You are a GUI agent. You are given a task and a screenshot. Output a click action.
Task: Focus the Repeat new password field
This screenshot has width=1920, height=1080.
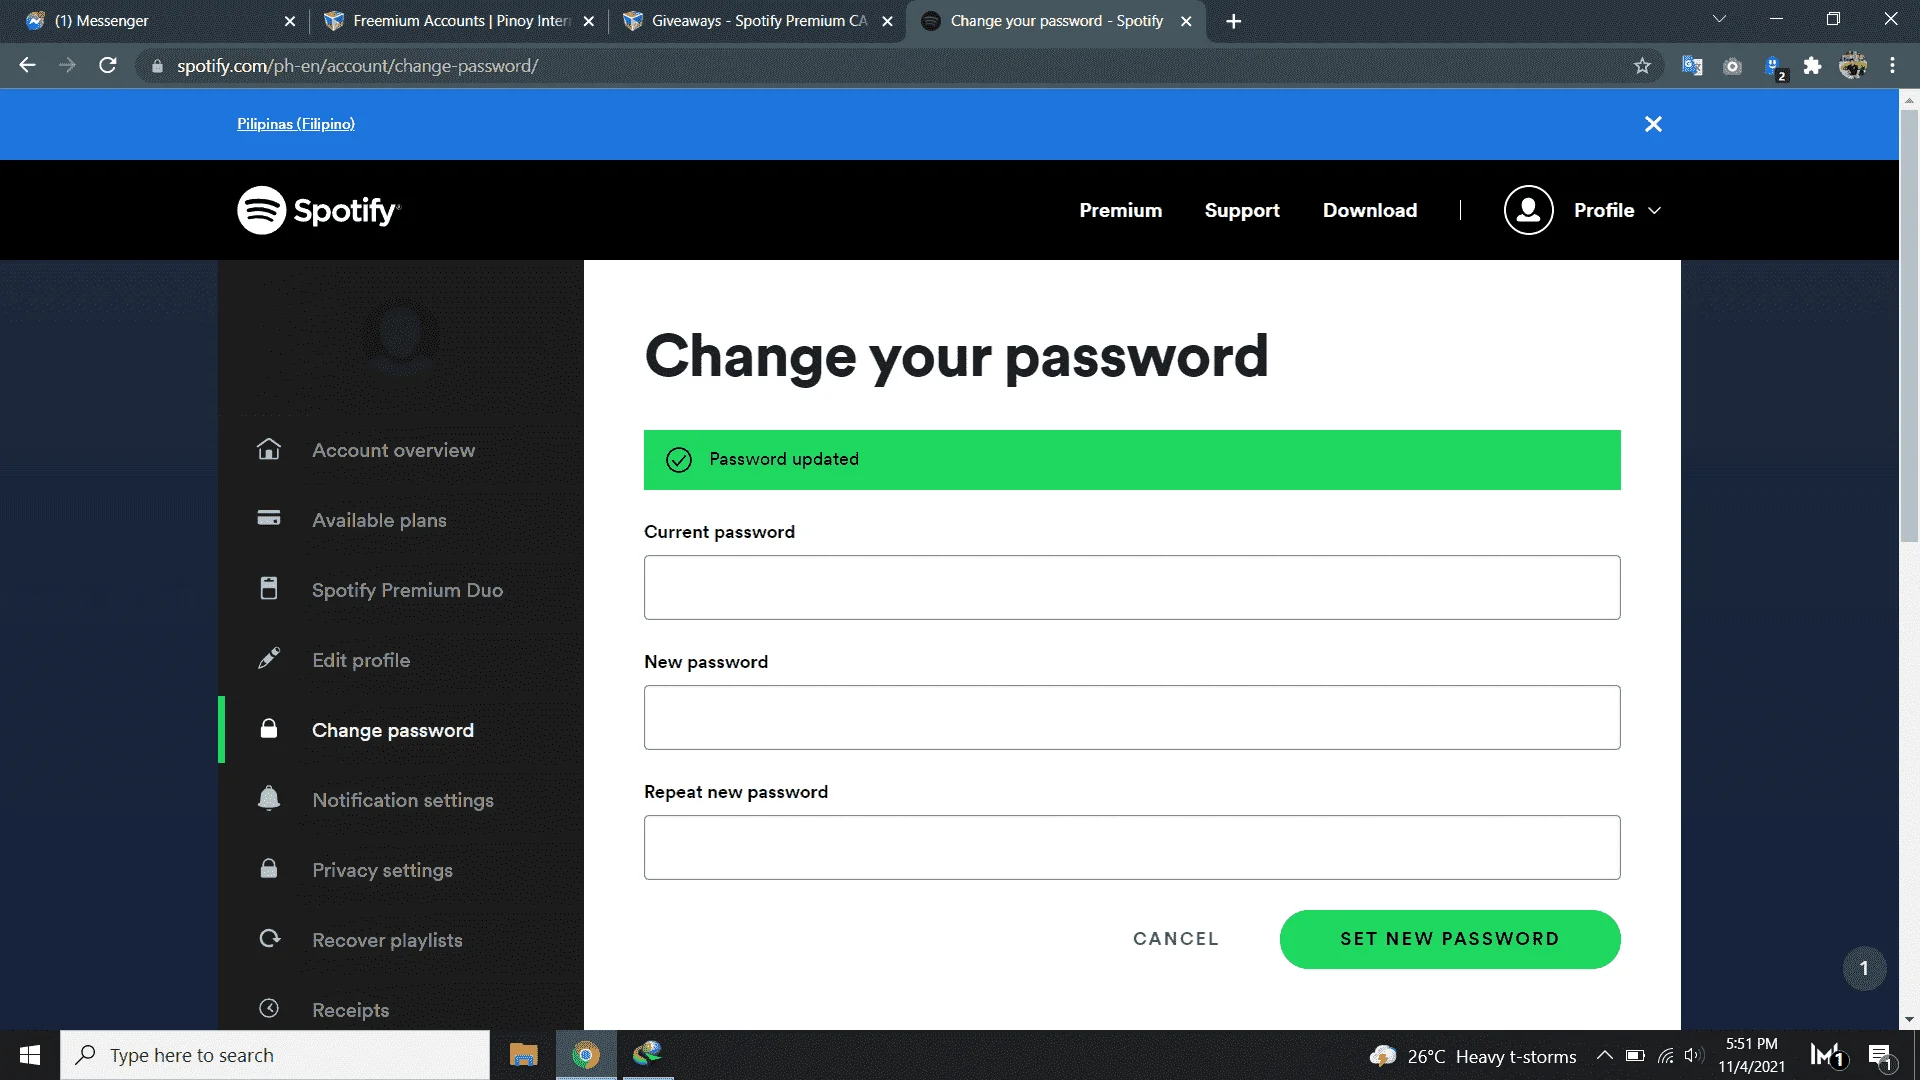[x=1132, y=847]
